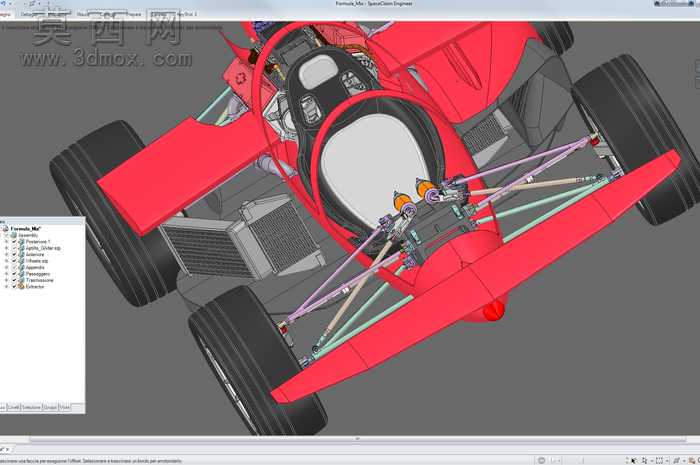The width and height of the screenshot is (700, 465).
Task: Click the round stop icon in status bar
Action: click(x=542, y=461)
